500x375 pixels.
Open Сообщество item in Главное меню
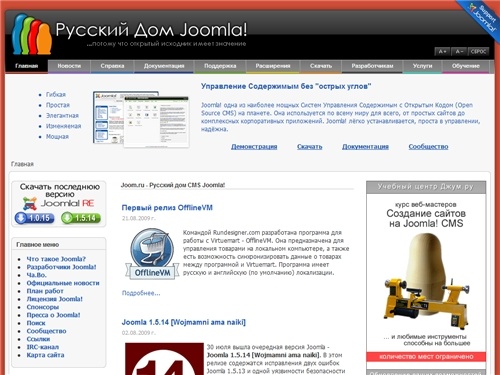coord(46,331)
